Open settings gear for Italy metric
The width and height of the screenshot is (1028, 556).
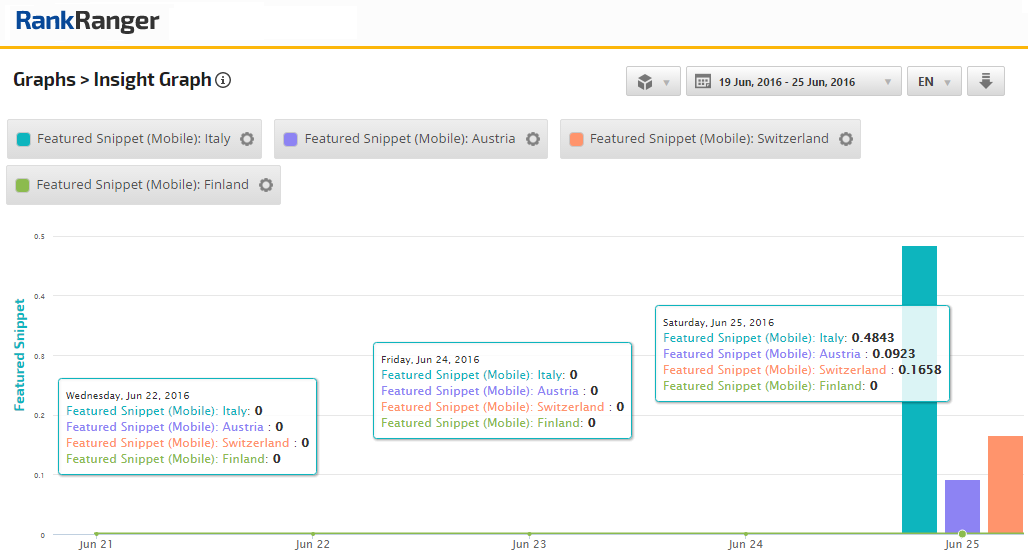[248, 139]
